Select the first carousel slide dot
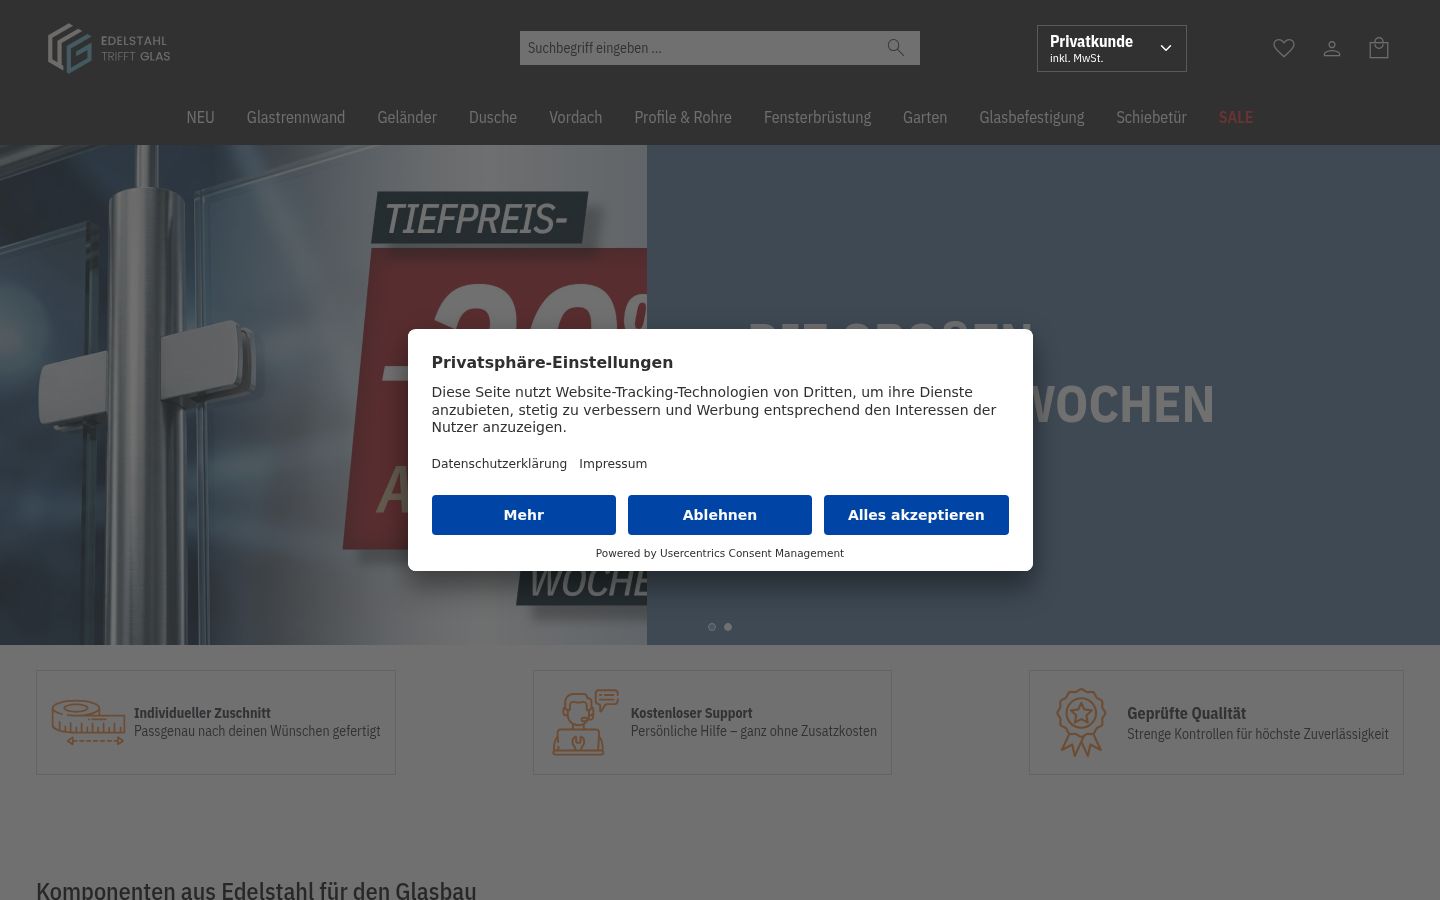1440x900 pixels. 712,627
